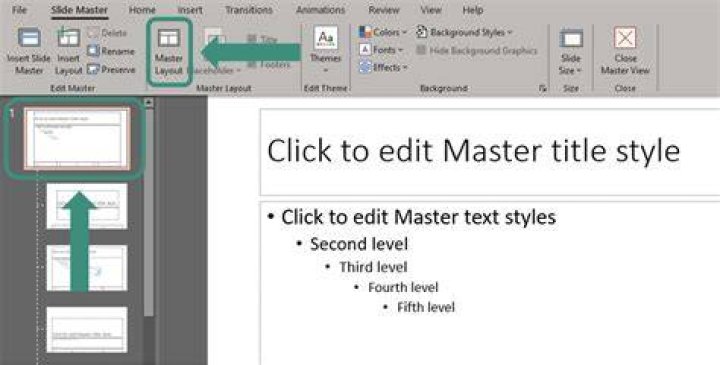Click the Insert Slide Master icon
720x365 pixels.
29,37
